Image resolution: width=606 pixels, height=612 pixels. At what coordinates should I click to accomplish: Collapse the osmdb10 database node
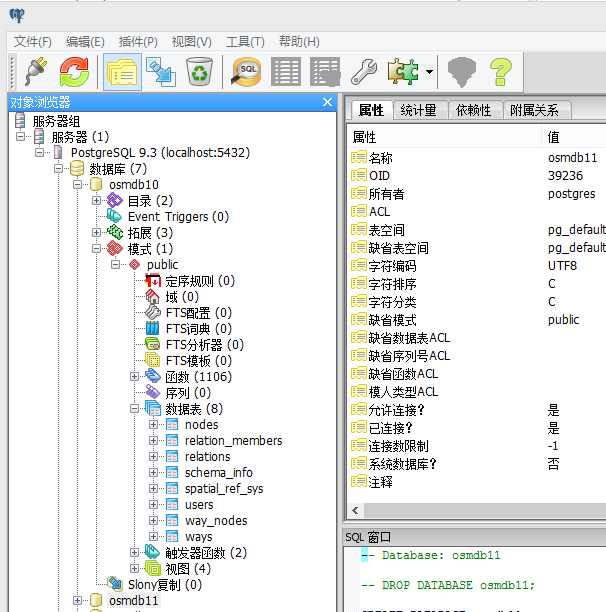77,184
